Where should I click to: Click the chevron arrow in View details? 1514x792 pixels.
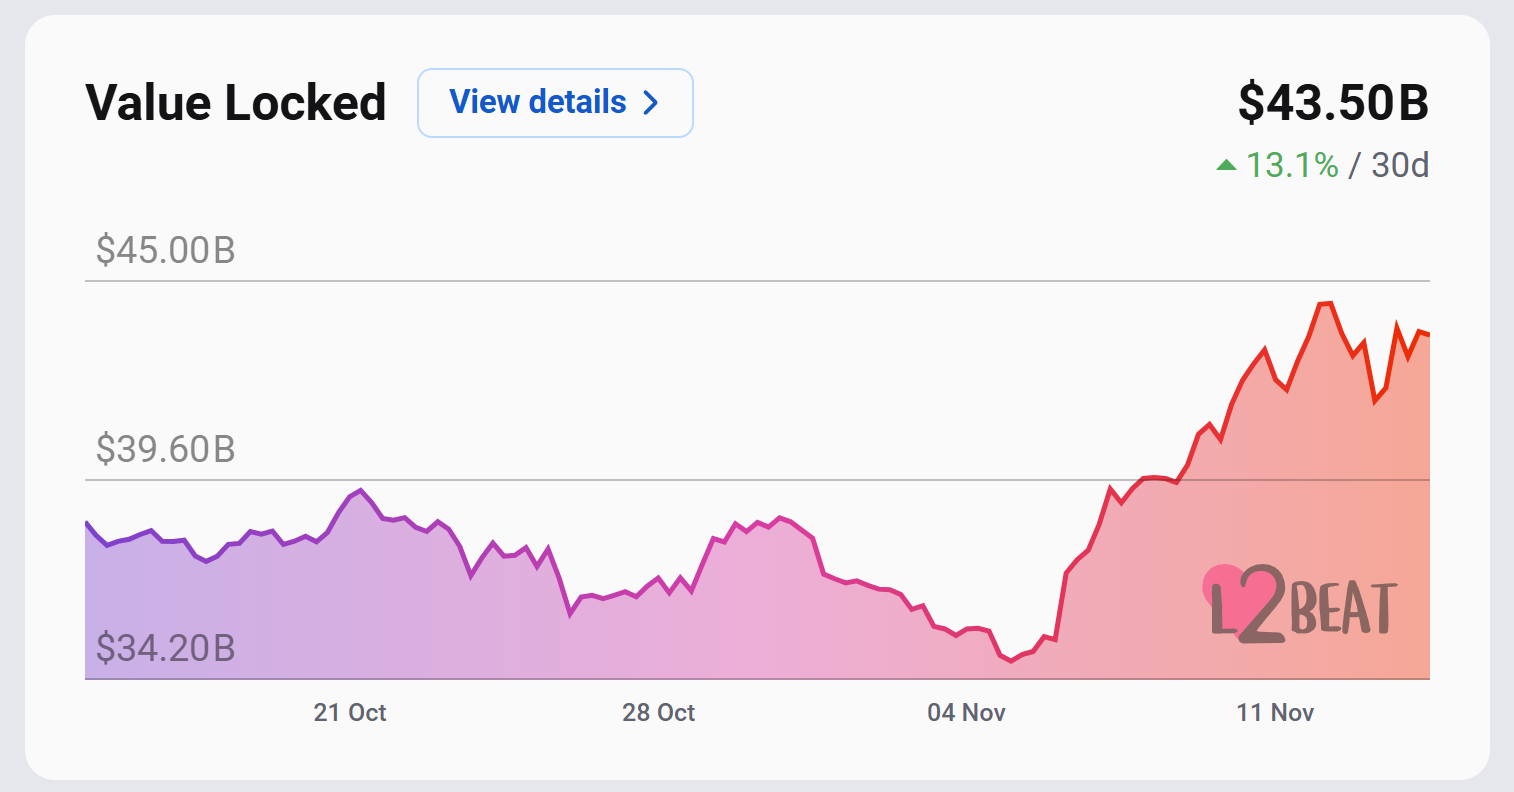650,103
